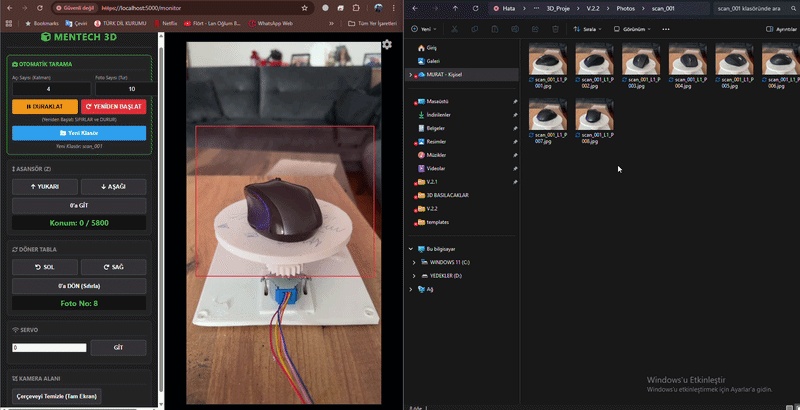Click the 'Açı Sayısı' input showing 4
Screen dimensions: 800x410
tap(52, 89)
